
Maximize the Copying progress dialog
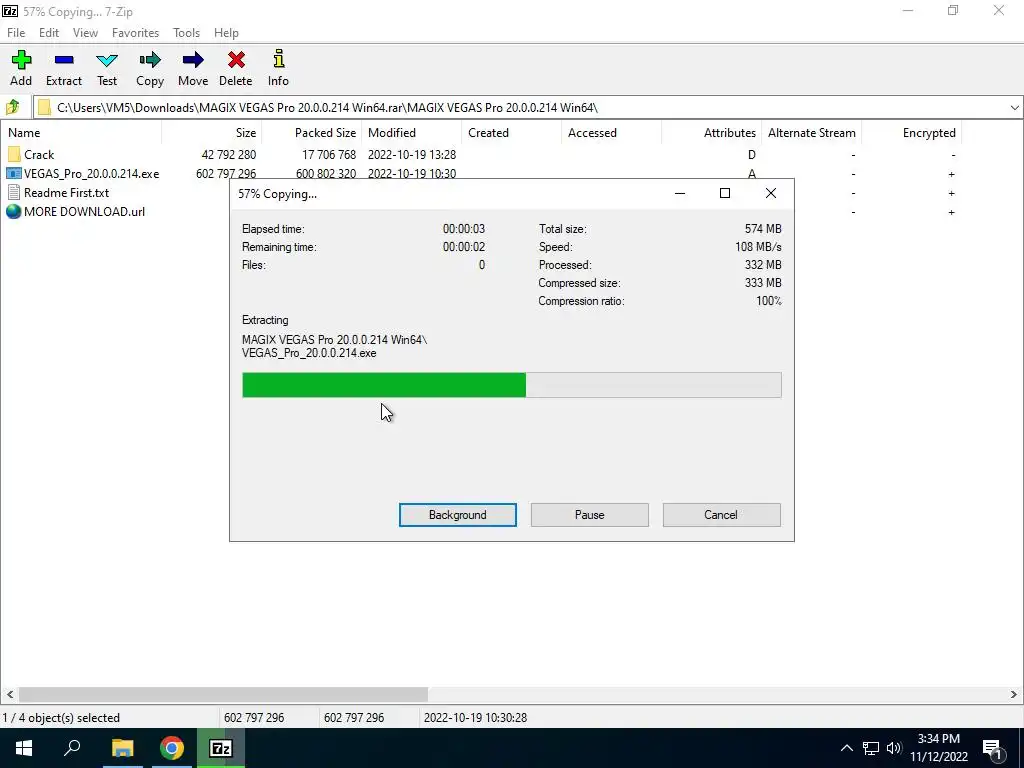(724, 193)
